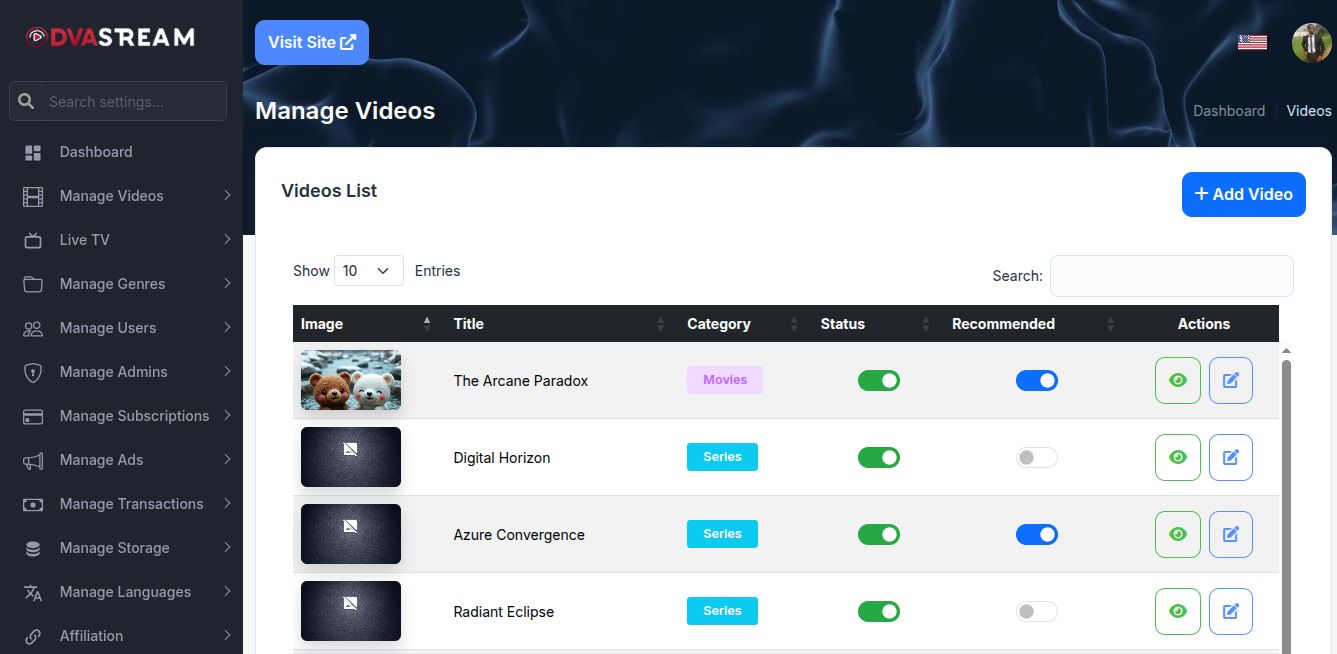Click the Manage Storage database icon
Viewport: 1337px width, 654px height.
pos(33,548)
